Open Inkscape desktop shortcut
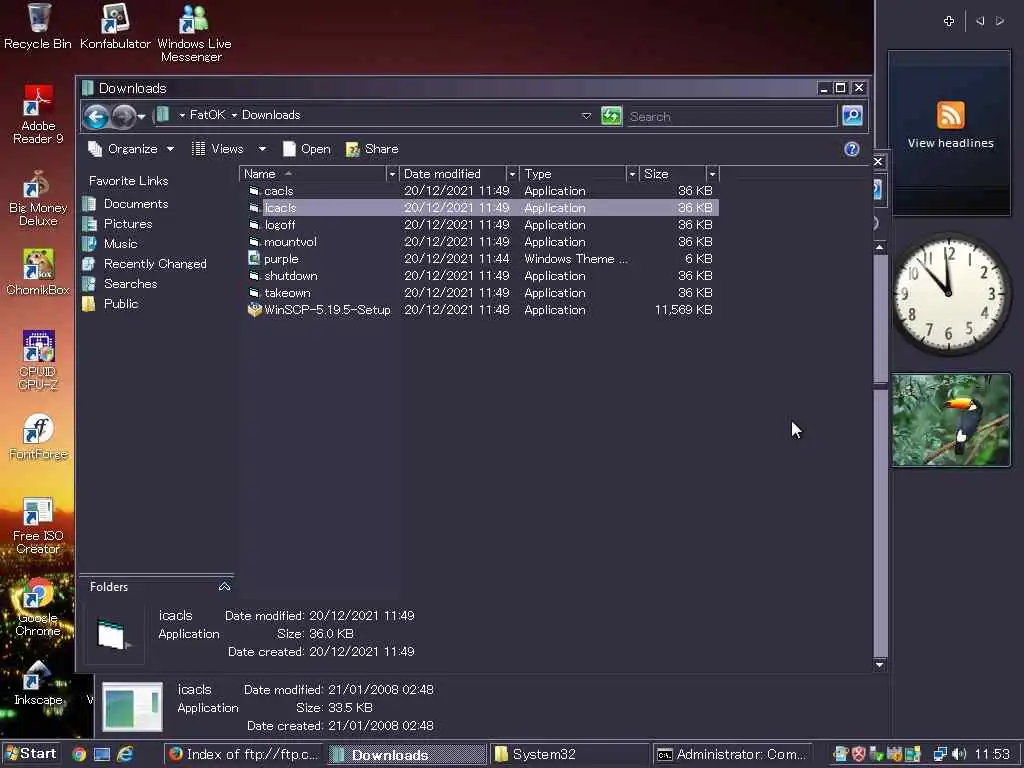The image size is (1024, 768). pyautogui.click(x=38, y=682)
